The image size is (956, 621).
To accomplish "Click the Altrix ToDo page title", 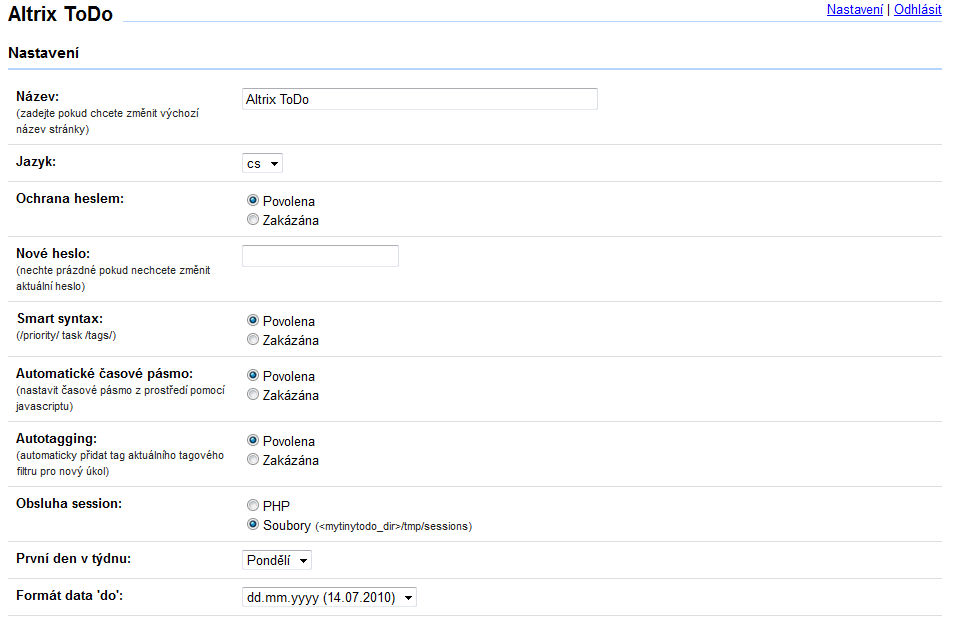I will point(60,15).
